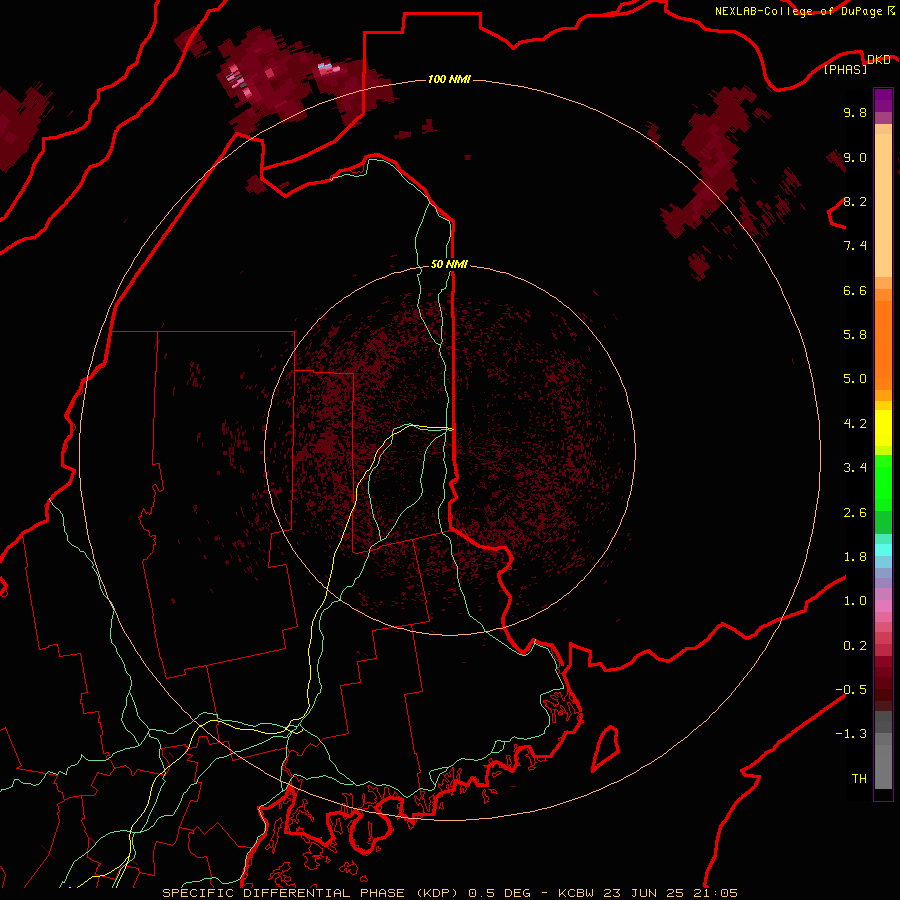Click the -1.3 scale value label

coord(851,734)
